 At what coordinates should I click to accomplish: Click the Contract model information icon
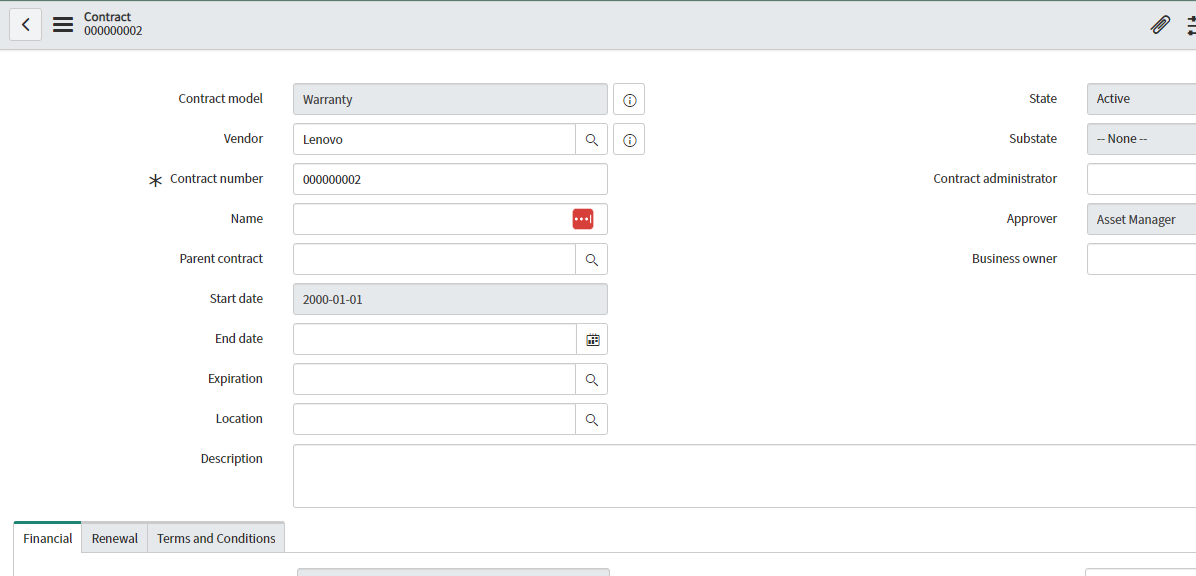pyautogui.click(x=629, y=99)
